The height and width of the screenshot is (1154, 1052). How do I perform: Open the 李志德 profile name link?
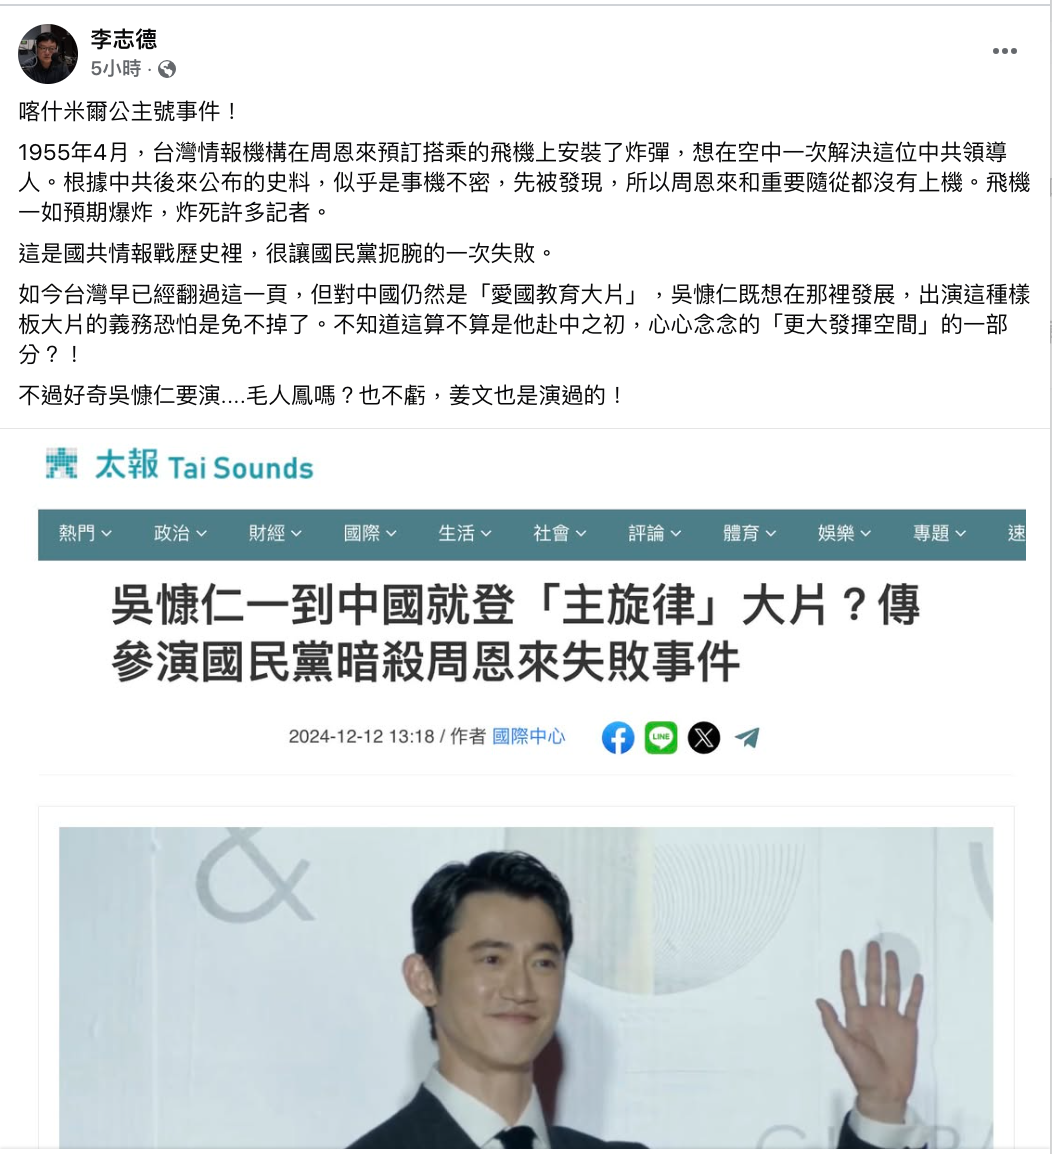tap(124, 39)
